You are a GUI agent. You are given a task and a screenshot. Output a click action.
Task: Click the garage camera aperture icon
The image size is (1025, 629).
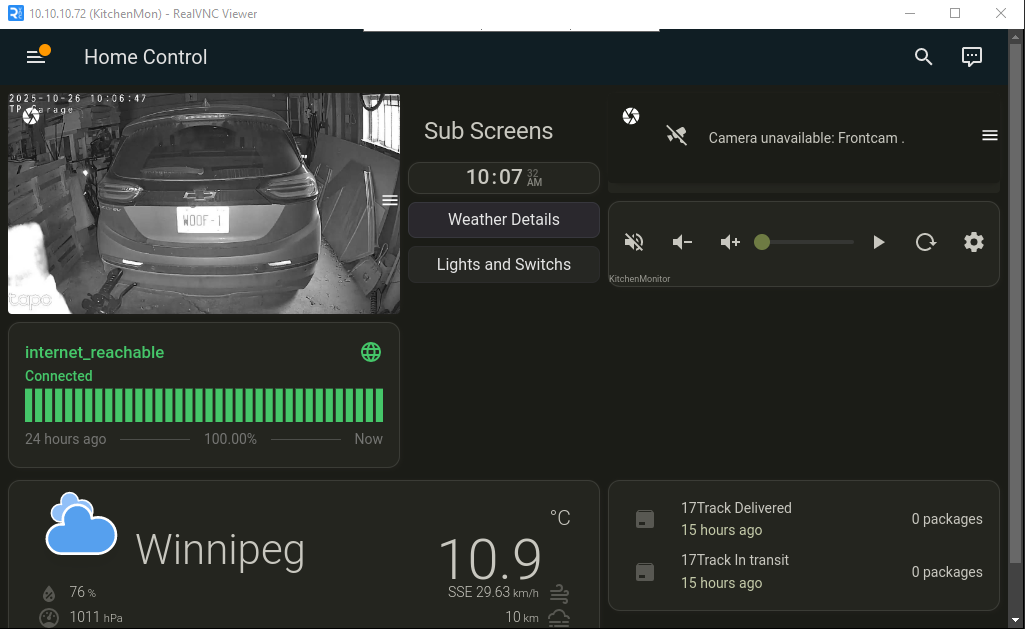[31, 117]
